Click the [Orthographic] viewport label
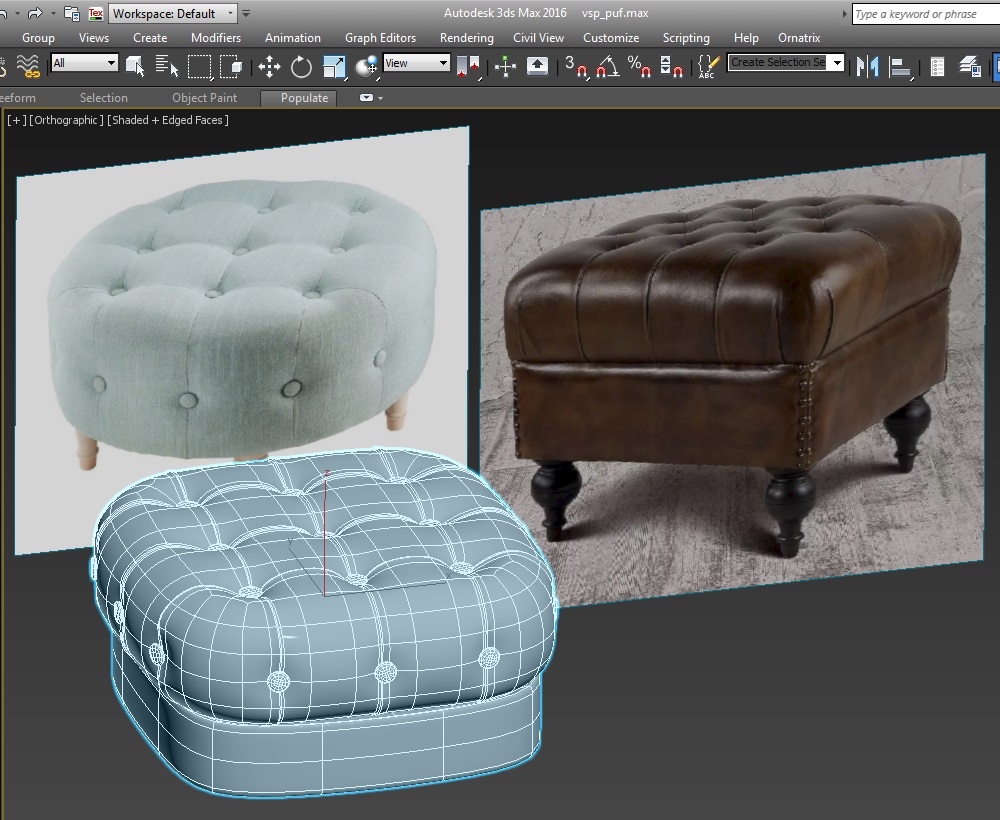This screenshot has width=1000, height=820. pyautogui.click(x=66, y=120)
